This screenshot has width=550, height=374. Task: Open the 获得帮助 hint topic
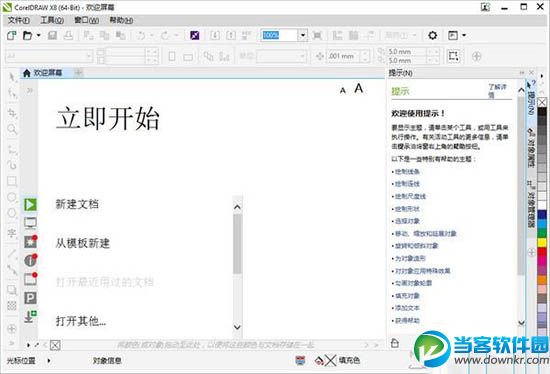coord(407,320)
